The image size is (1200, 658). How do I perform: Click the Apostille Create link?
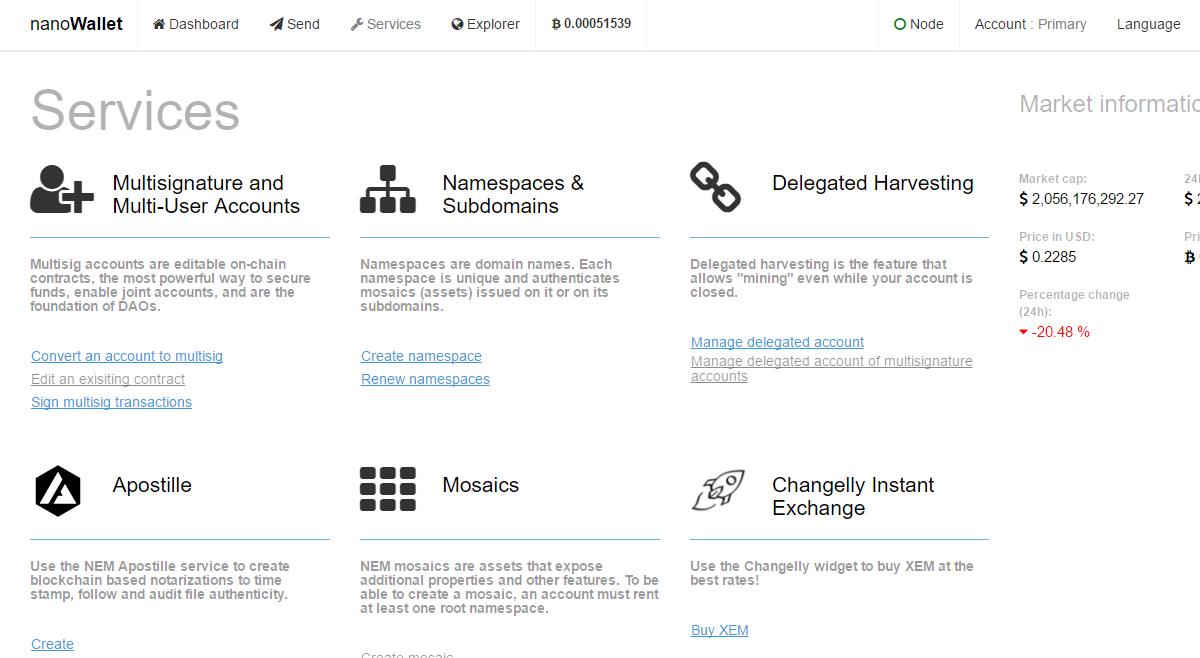[x=52, y=644]
